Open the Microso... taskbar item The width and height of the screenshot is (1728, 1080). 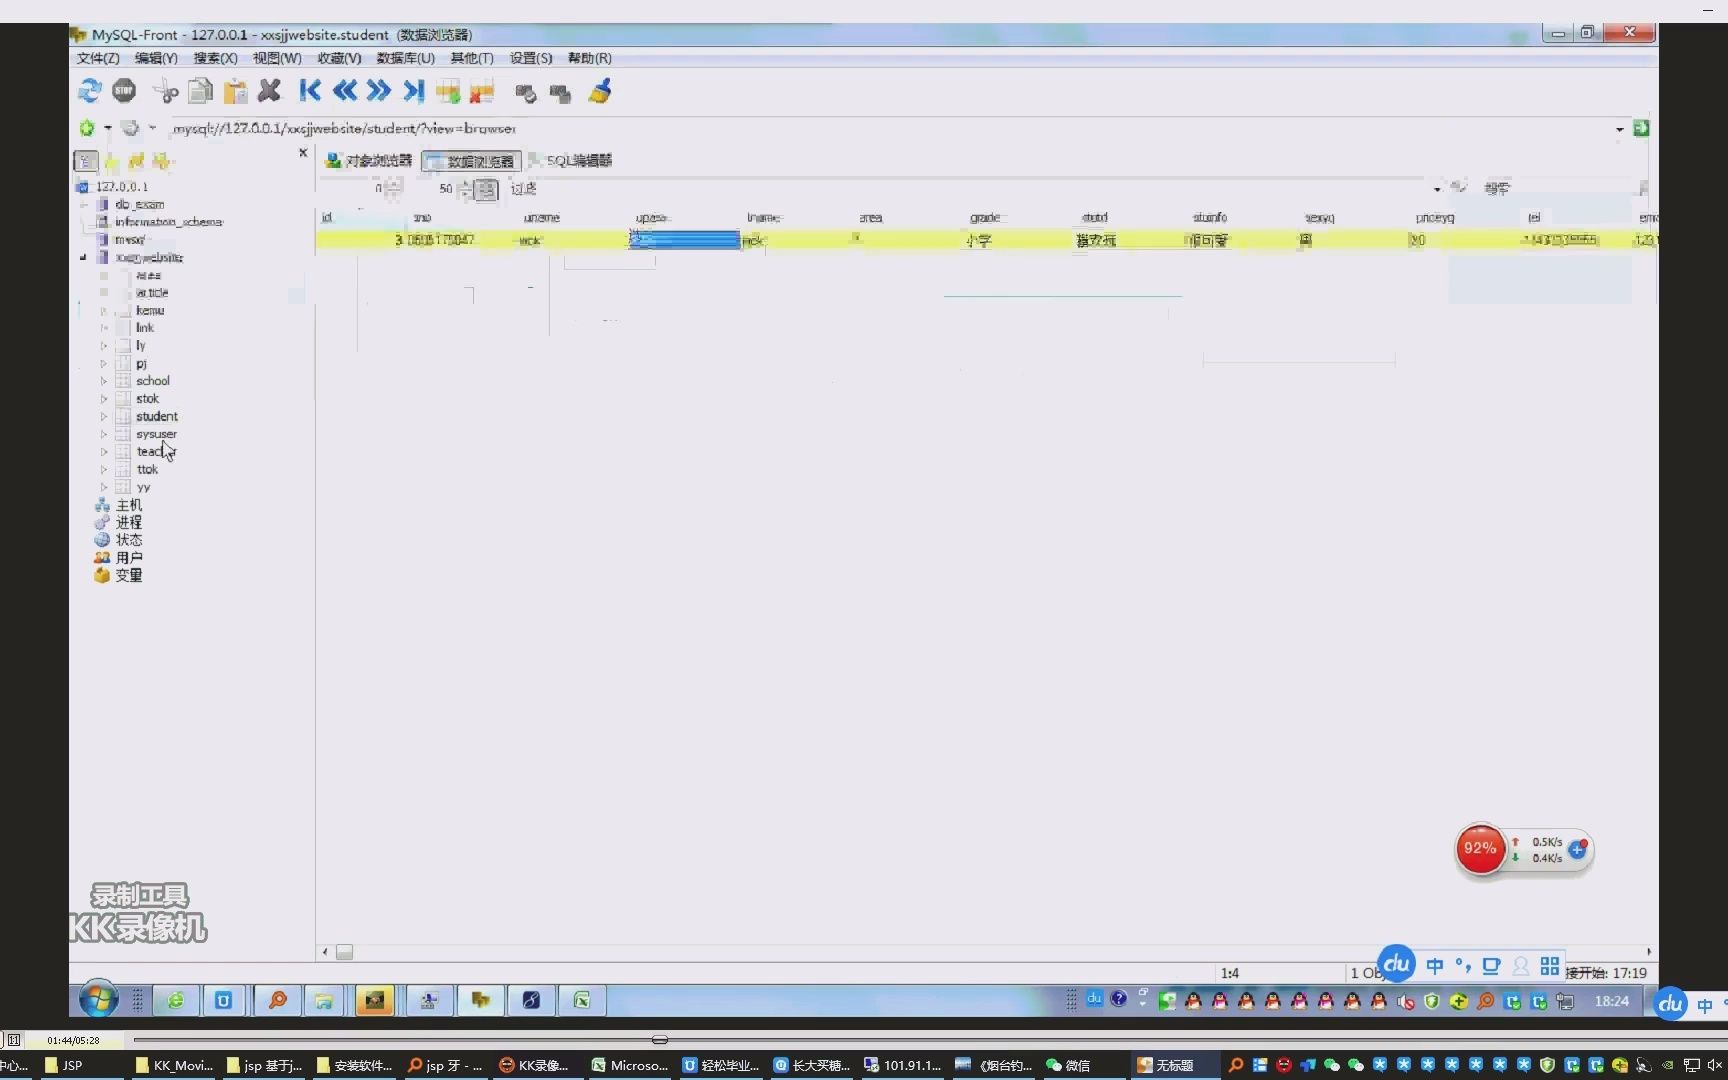[629, 1065]
